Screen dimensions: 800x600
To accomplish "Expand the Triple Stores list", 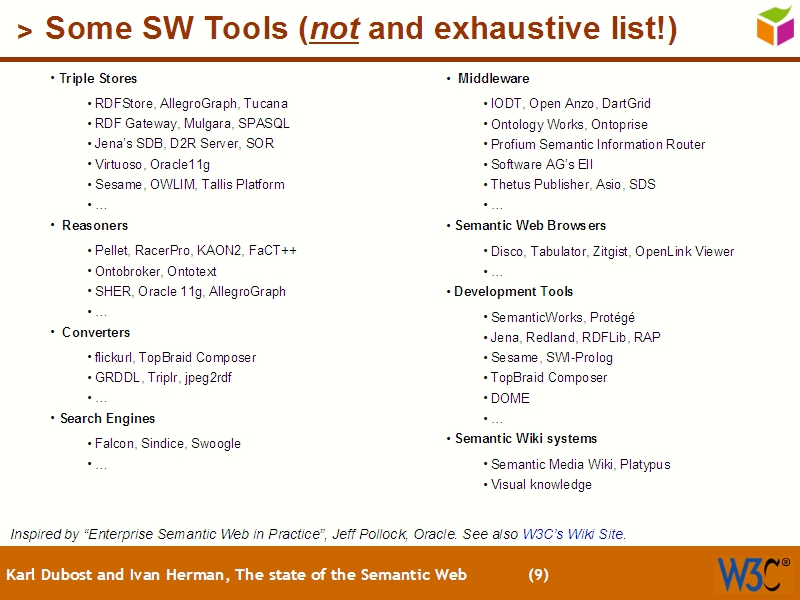I will 98,78.
